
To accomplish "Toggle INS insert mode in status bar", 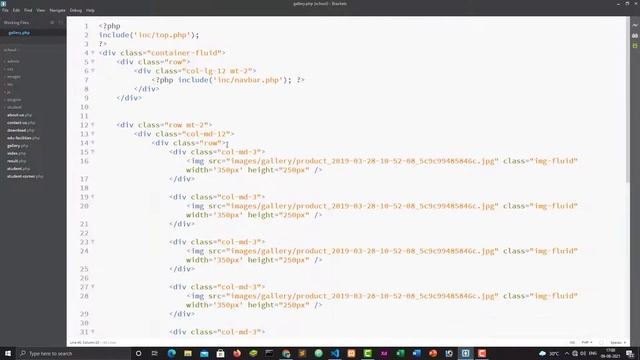I will coord(572,342).
